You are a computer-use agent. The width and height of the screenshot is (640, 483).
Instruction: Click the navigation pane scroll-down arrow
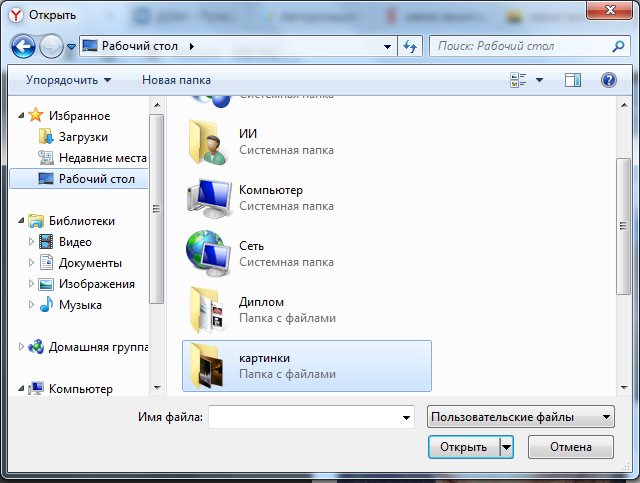click(x=157, y=387)
